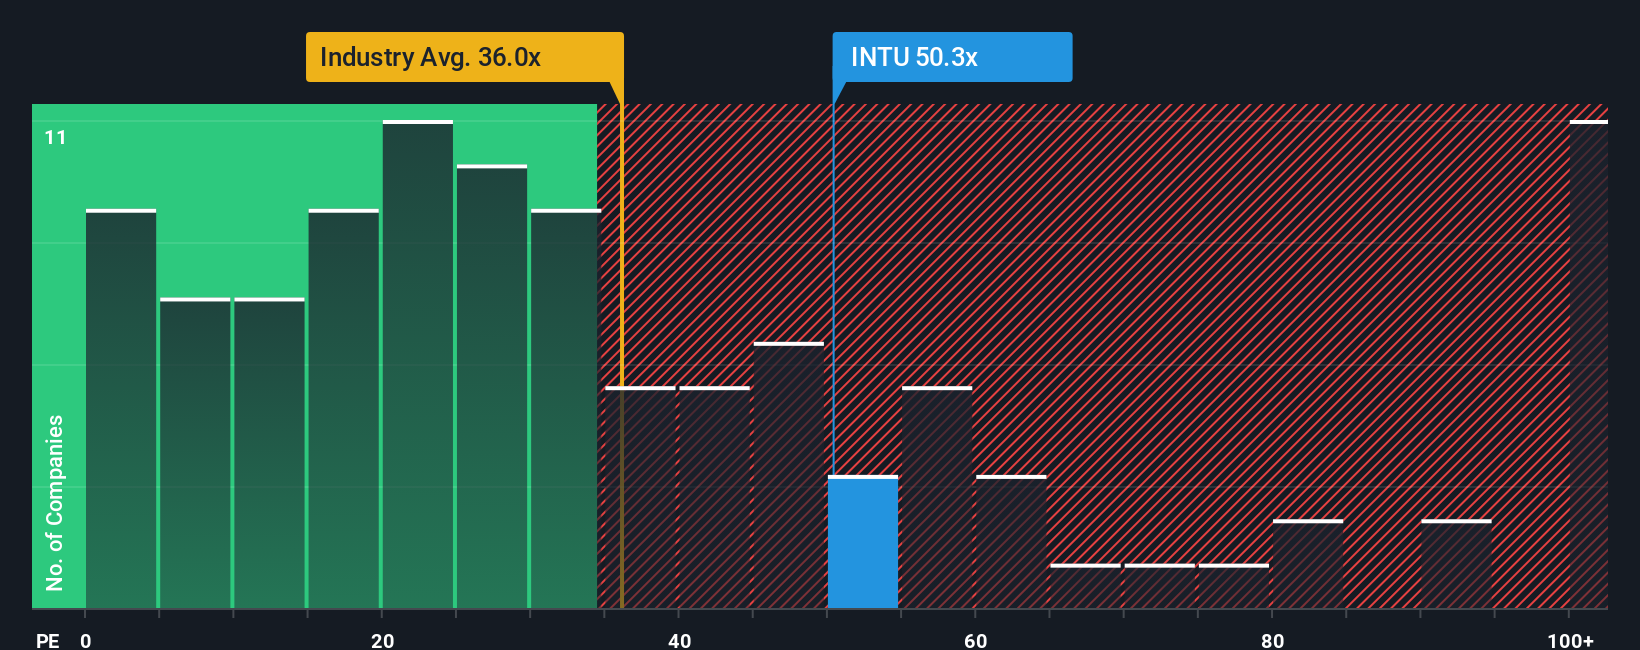Click the bar starting at PE 80

click(1308, 564)
